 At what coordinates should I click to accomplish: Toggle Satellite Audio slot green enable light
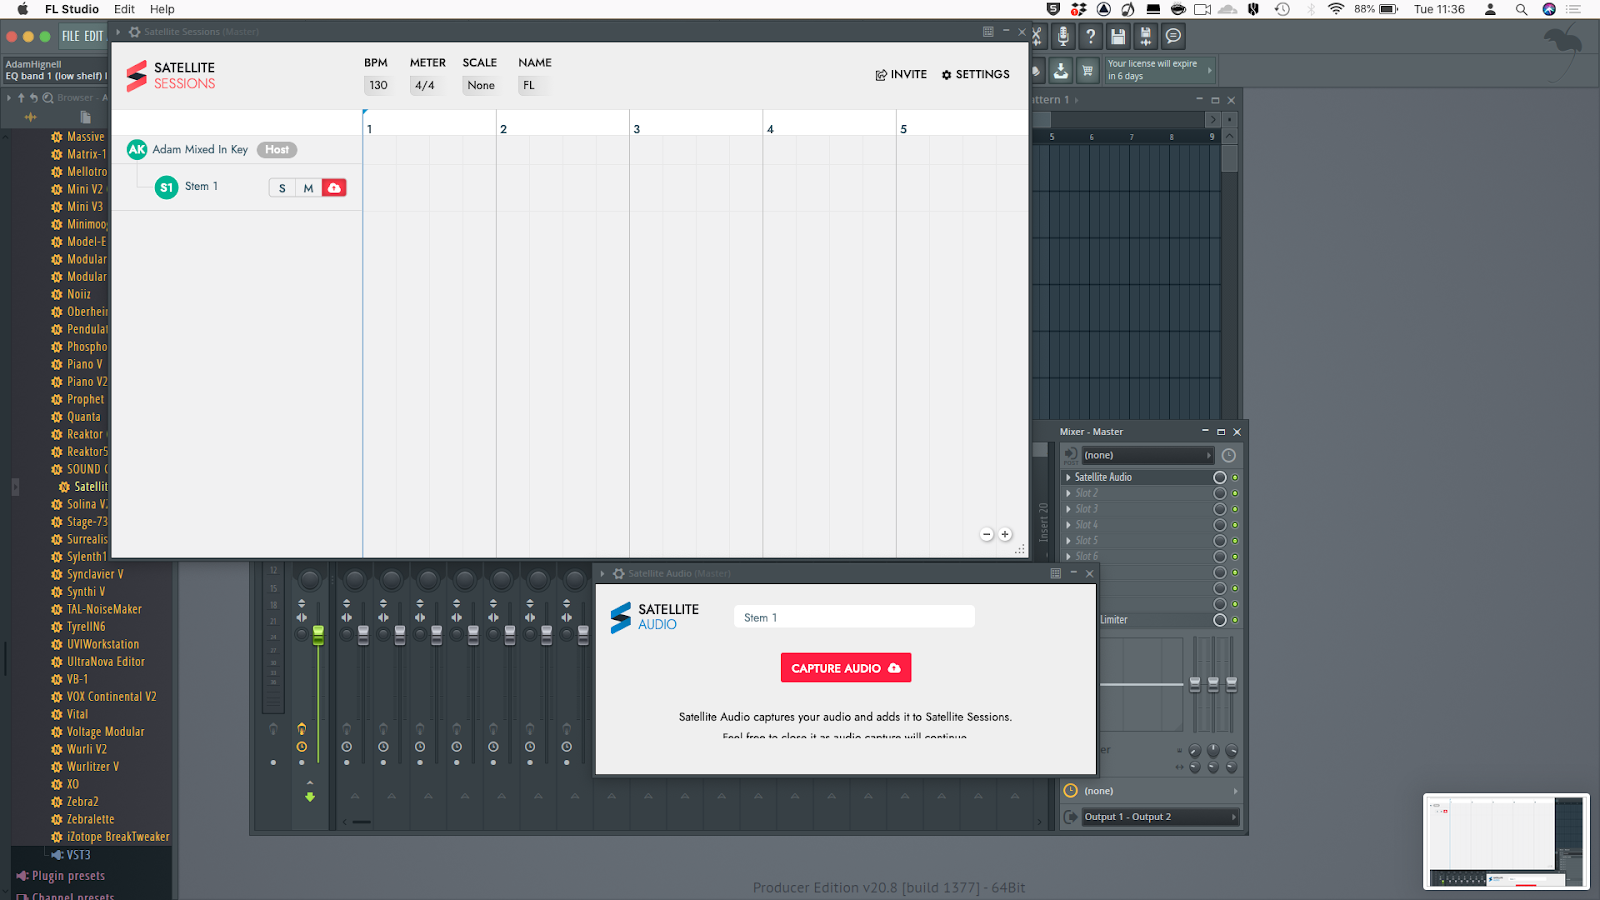pyautogui.click(x=1235, y=478)
